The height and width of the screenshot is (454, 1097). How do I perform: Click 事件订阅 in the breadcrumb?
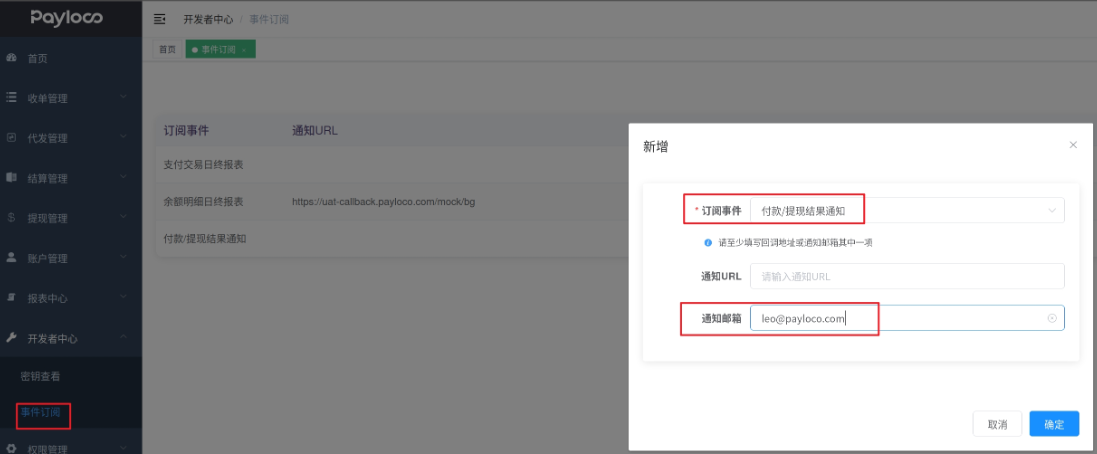[269, 19]
